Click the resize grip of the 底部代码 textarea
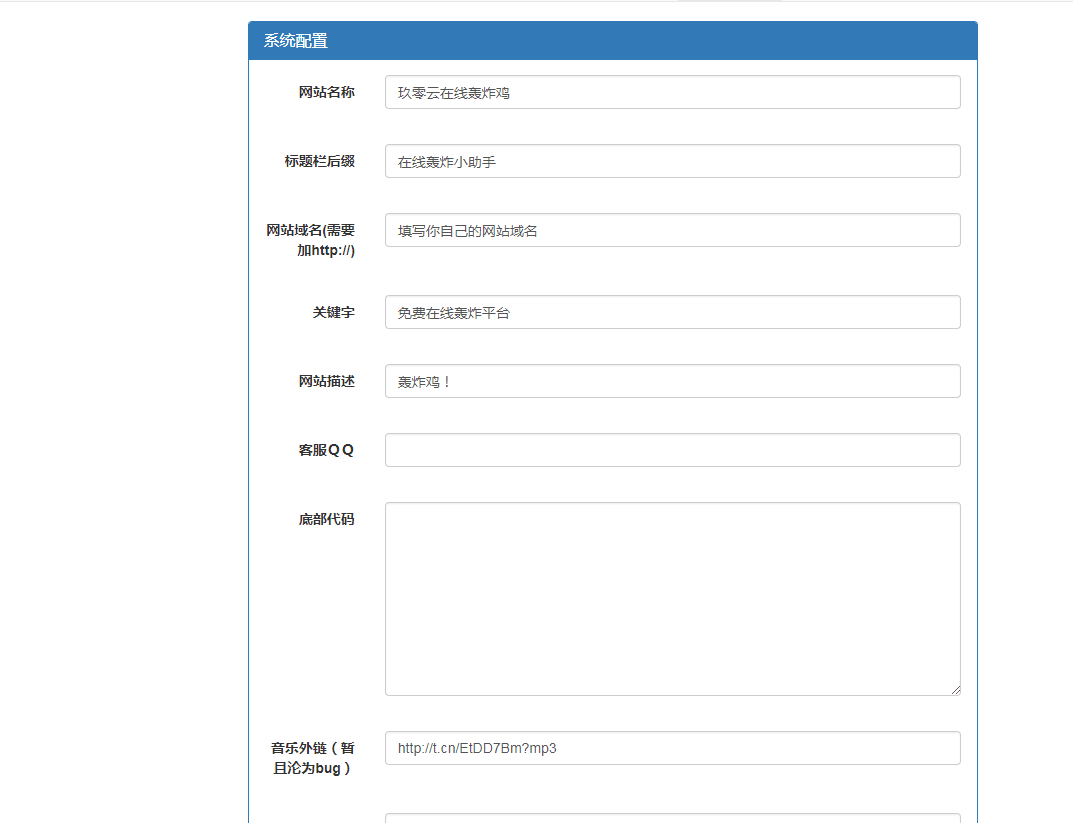Screen dimensions: 1073x823 pyautogui.click(x=955, y=689)
